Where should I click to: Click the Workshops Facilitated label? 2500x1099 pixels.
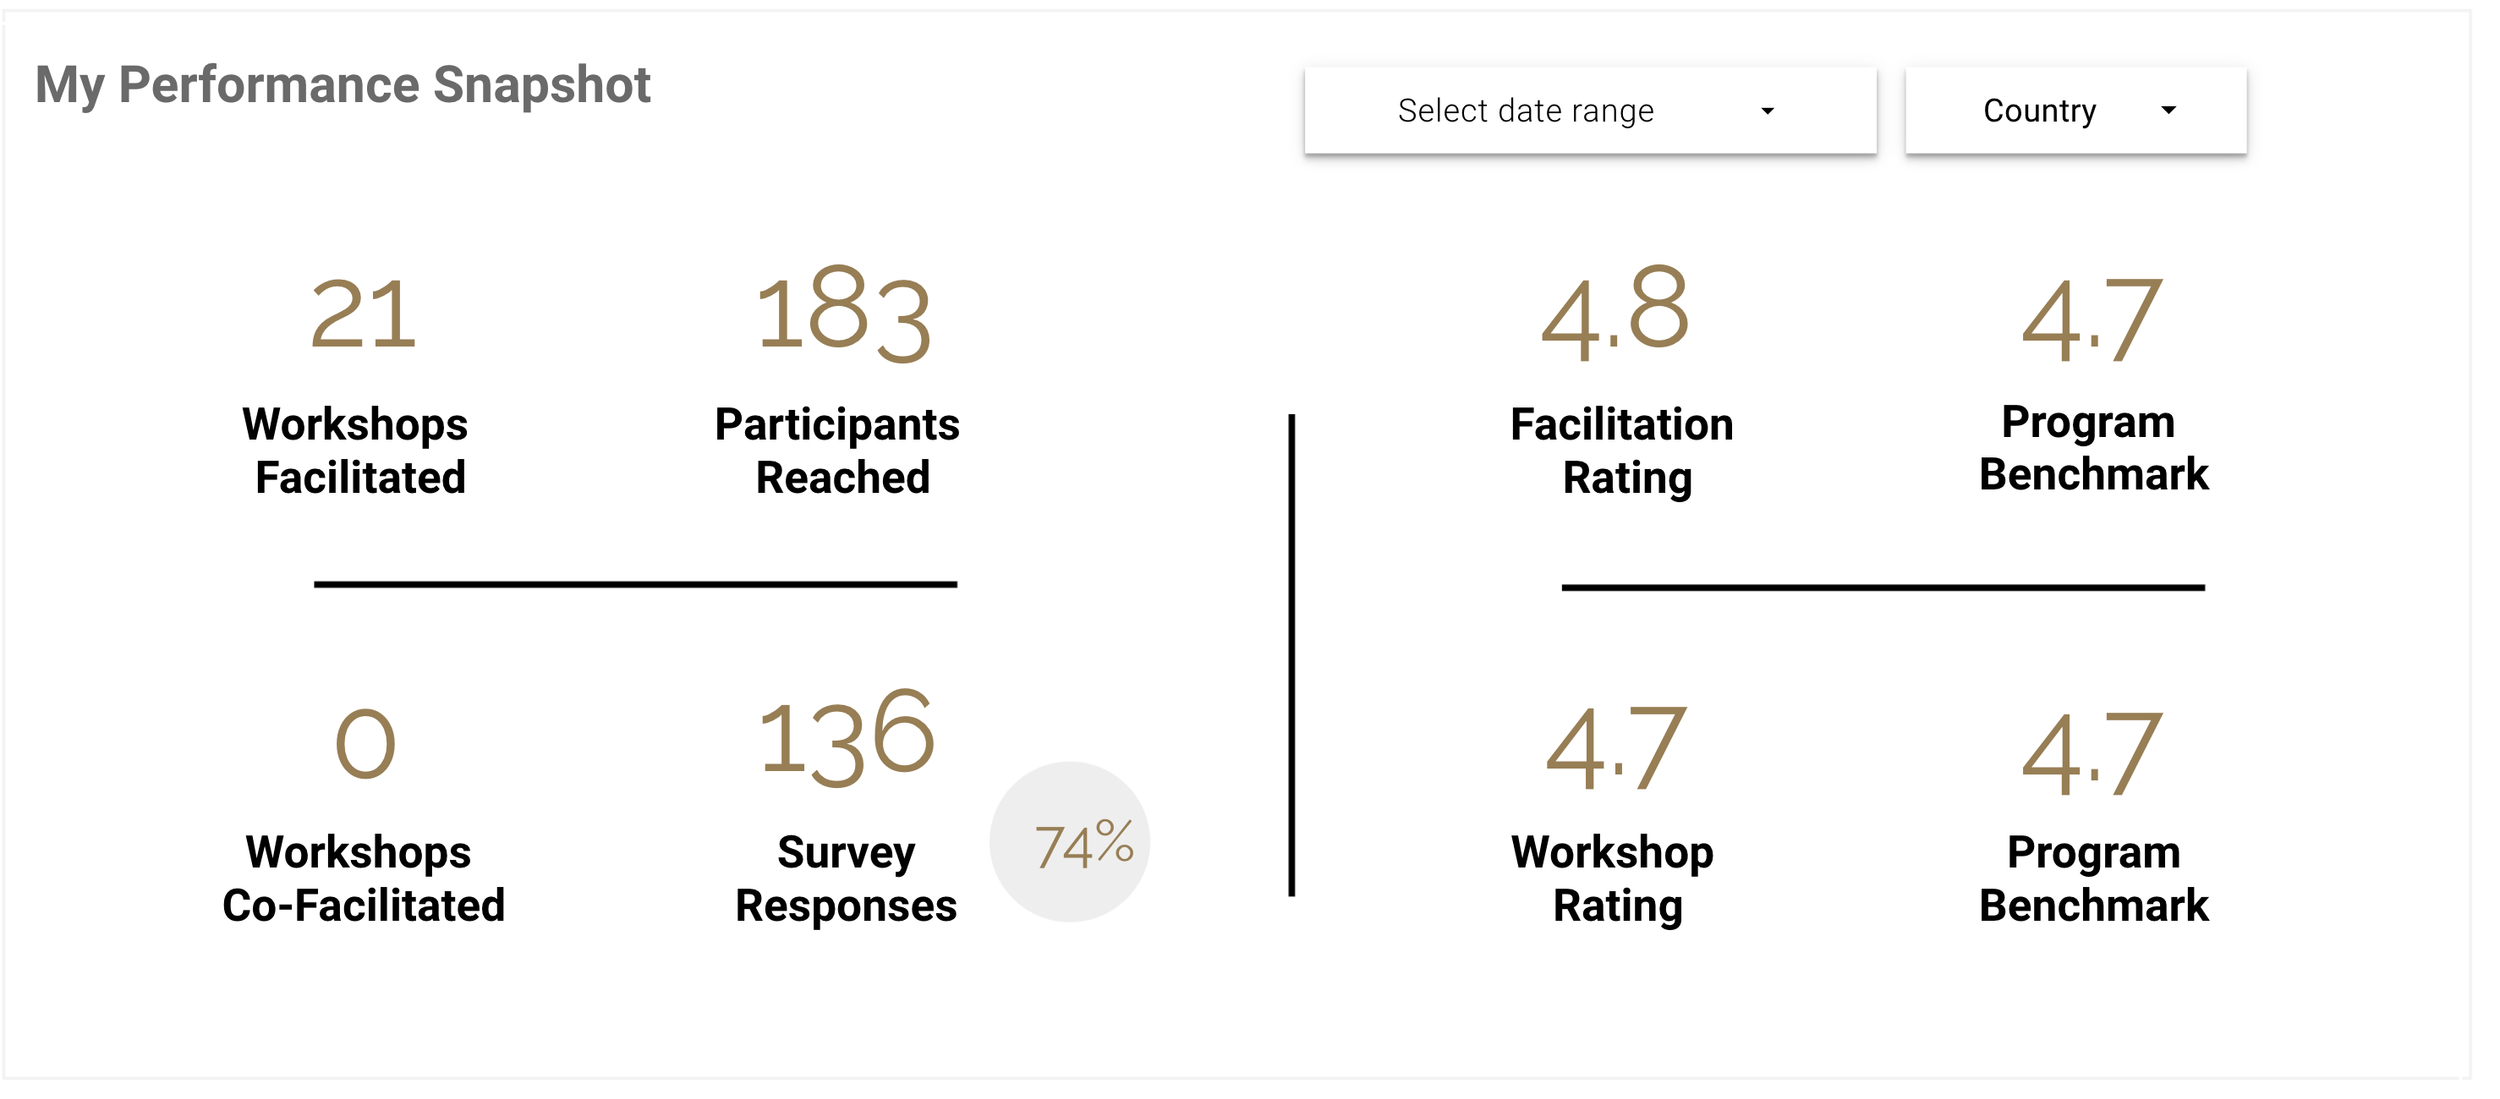pyautogui.click(x=357, y=451)
